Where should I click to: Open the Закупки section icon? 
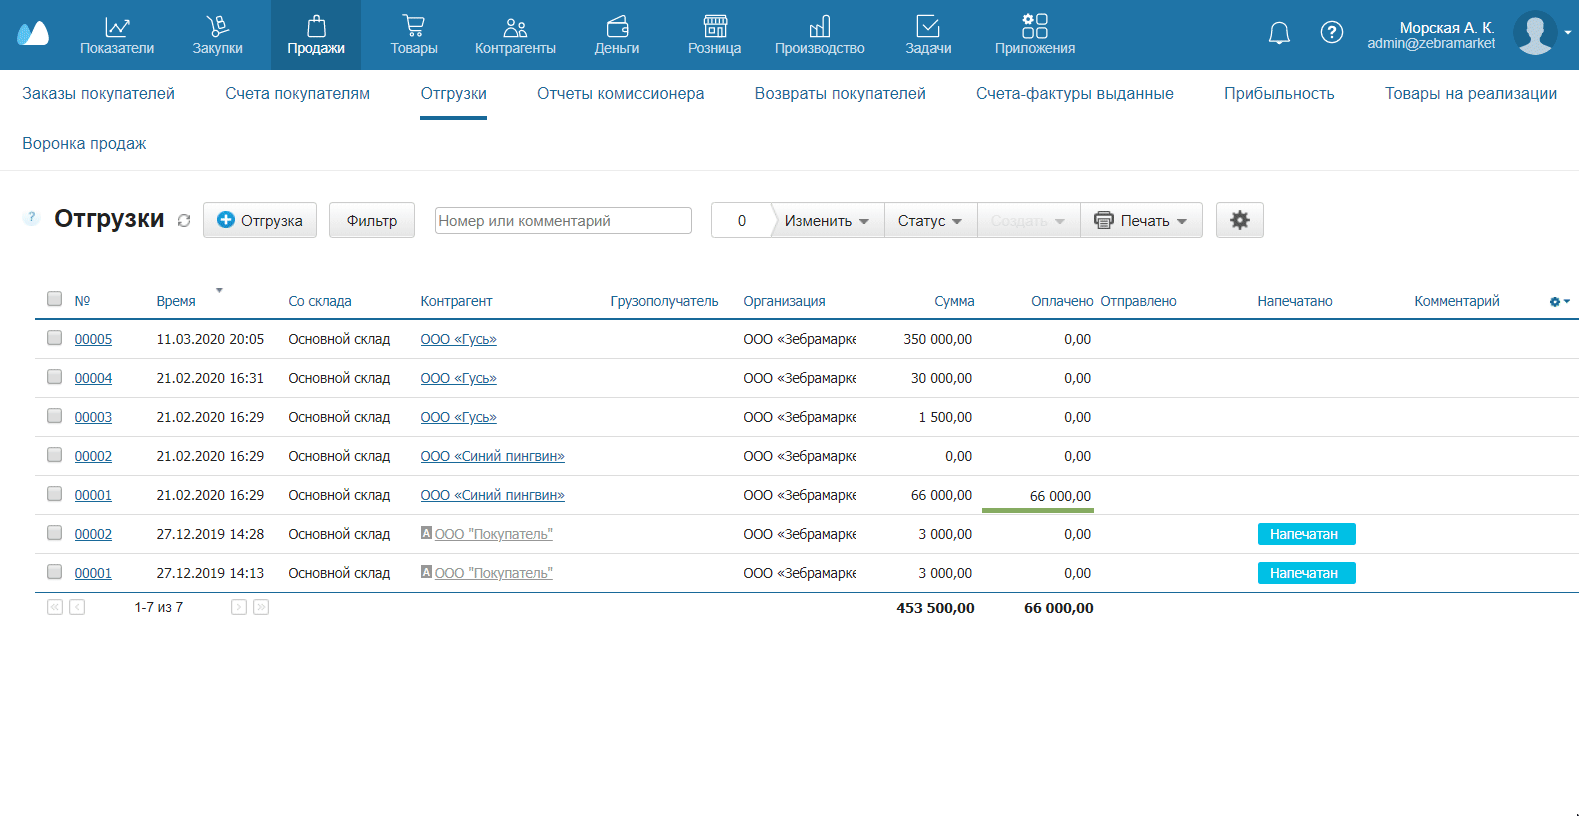(x=217, y=28)
